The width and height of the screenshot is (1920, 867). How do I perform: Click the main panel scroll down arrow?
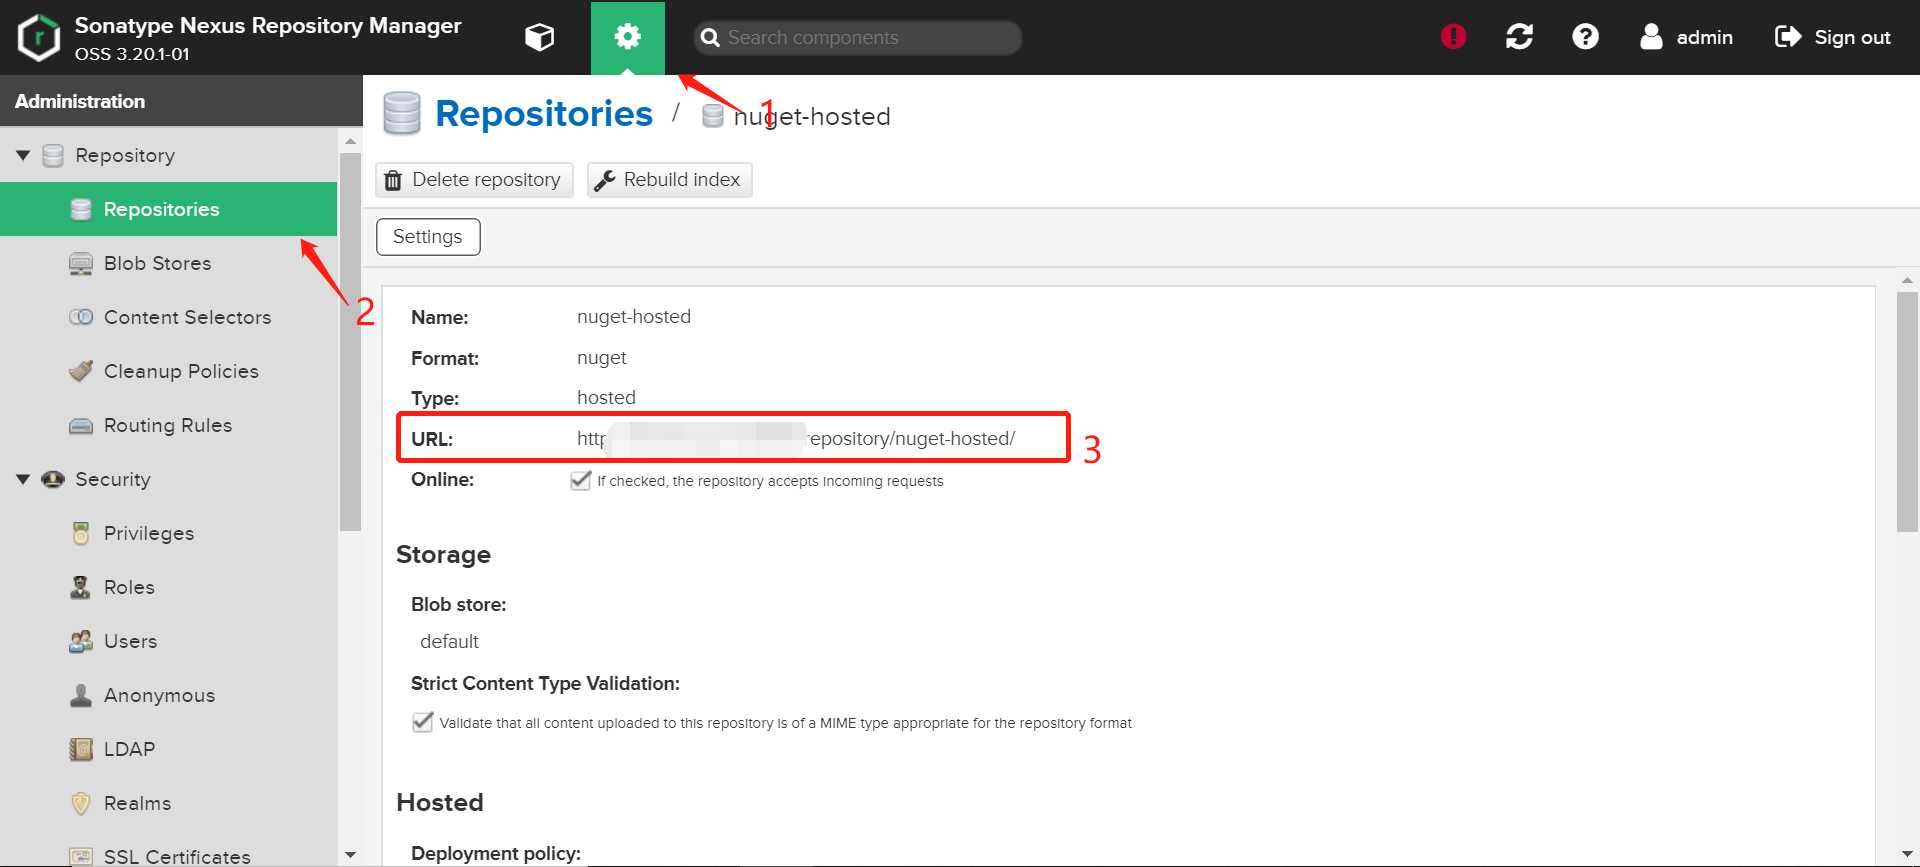click(1907, 855)
